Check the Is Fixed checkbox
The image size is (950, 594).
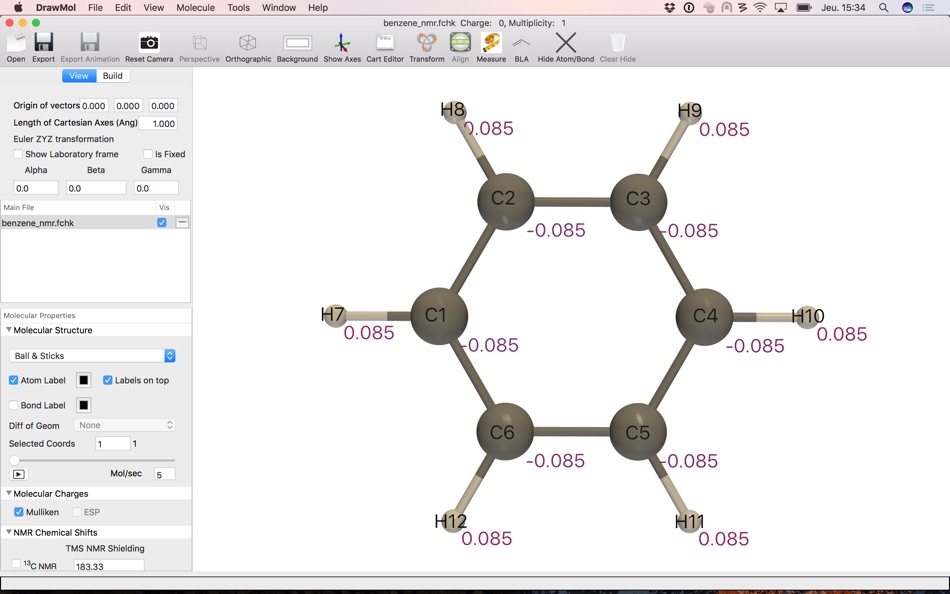tap(148, 154)
